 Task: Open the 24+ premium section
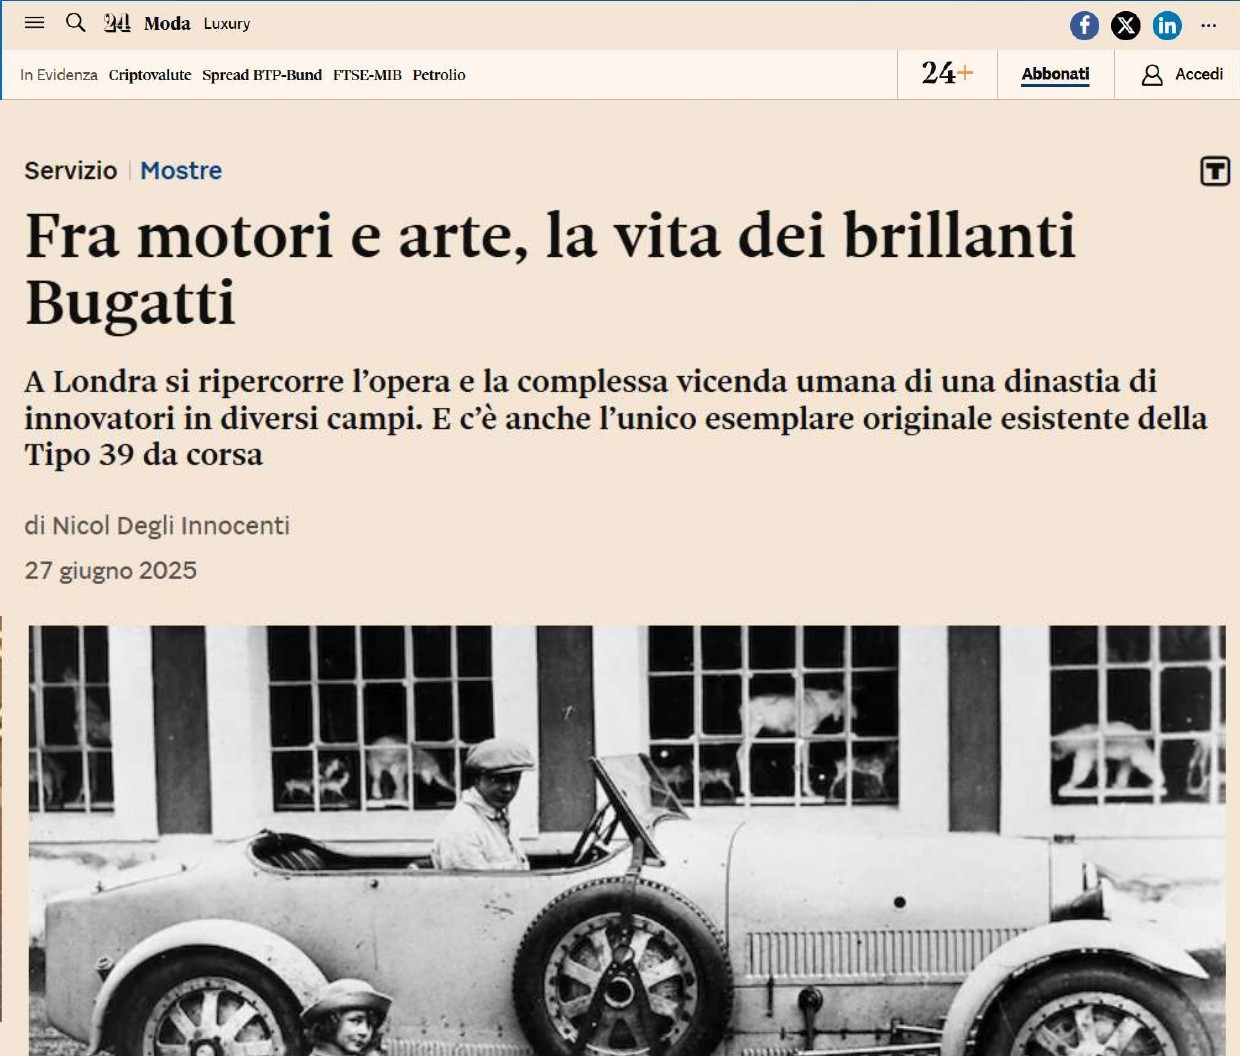(x=947, y=73)
